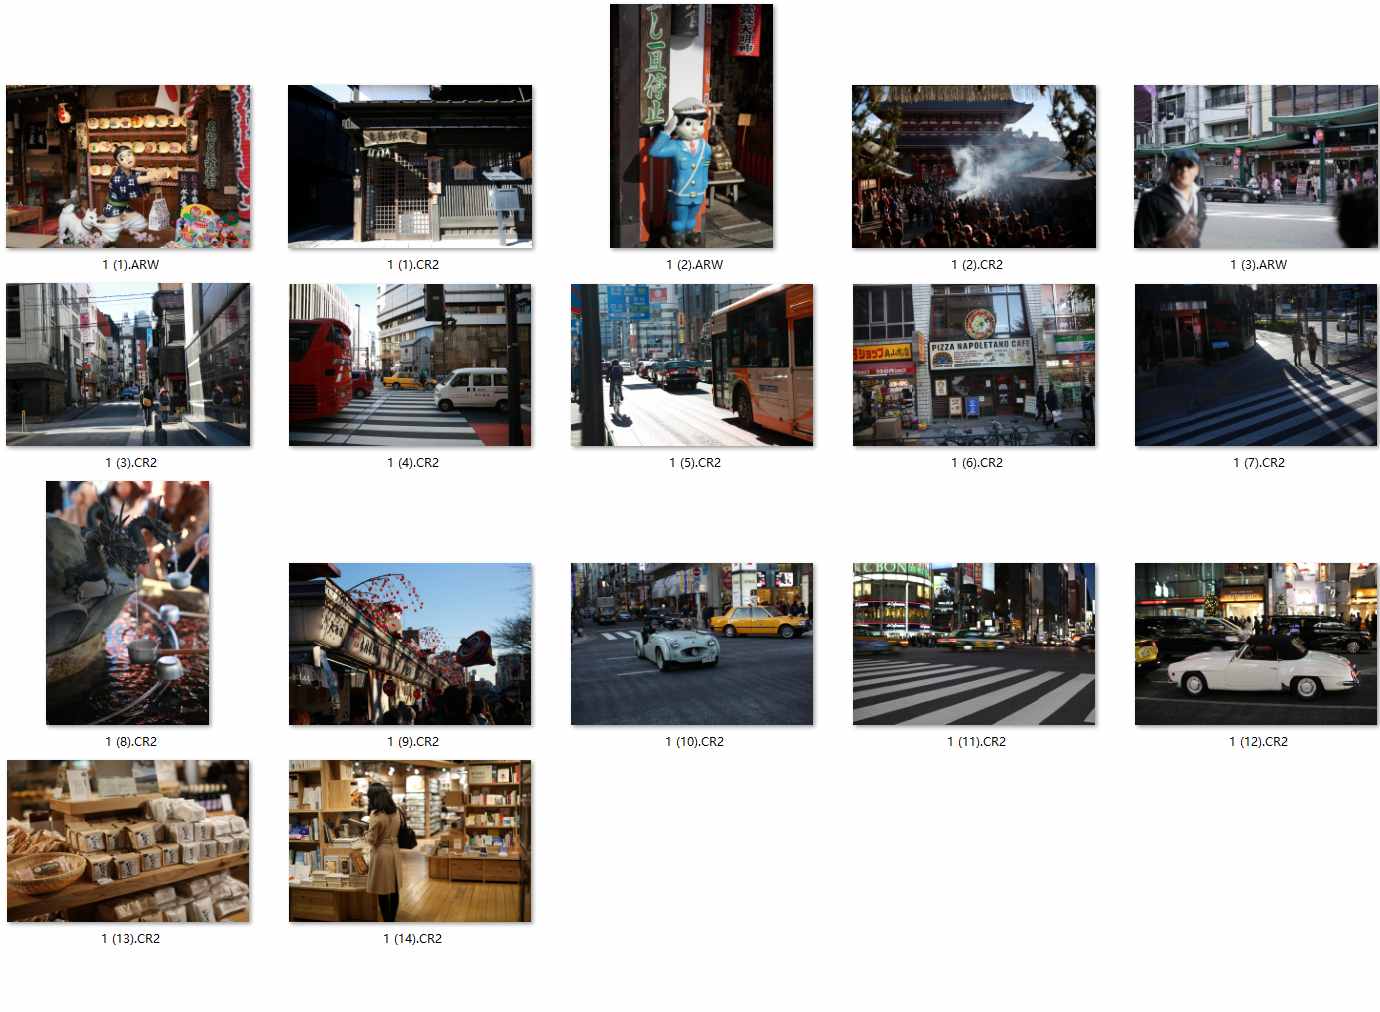Select the 1 (3).CR2 street alley thumbnail

pyautogui.click(x=128, y=365)
